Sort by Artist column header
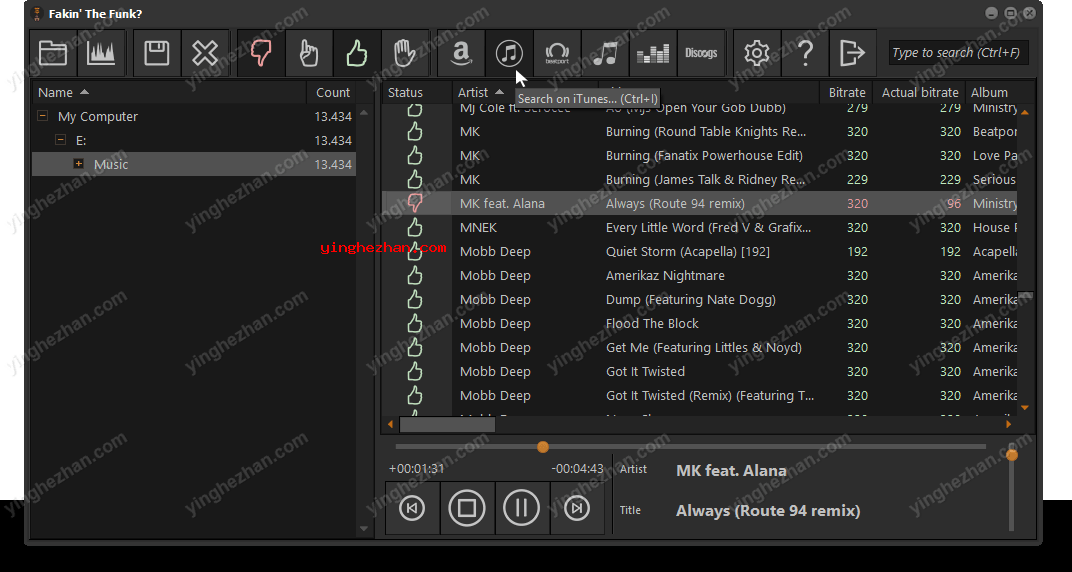 pyautogui.click(x=524, y=92)
